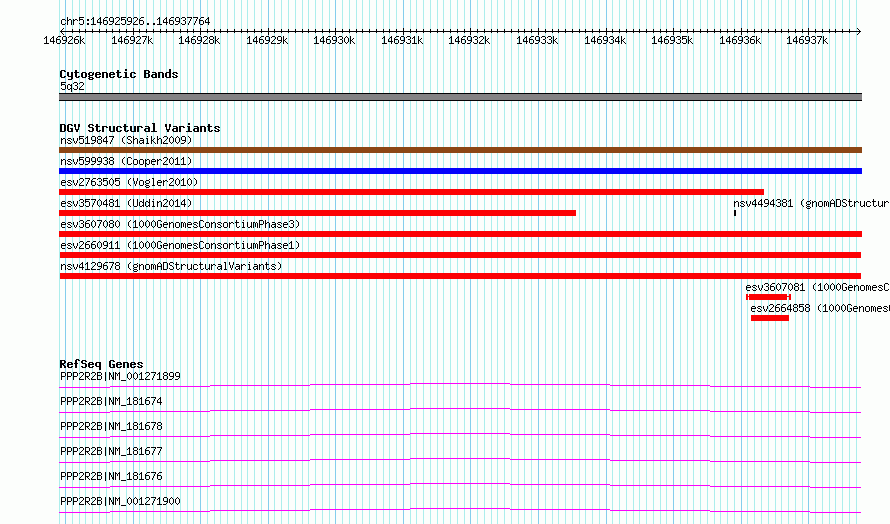Select the 146936k ruler tick label

740,40
